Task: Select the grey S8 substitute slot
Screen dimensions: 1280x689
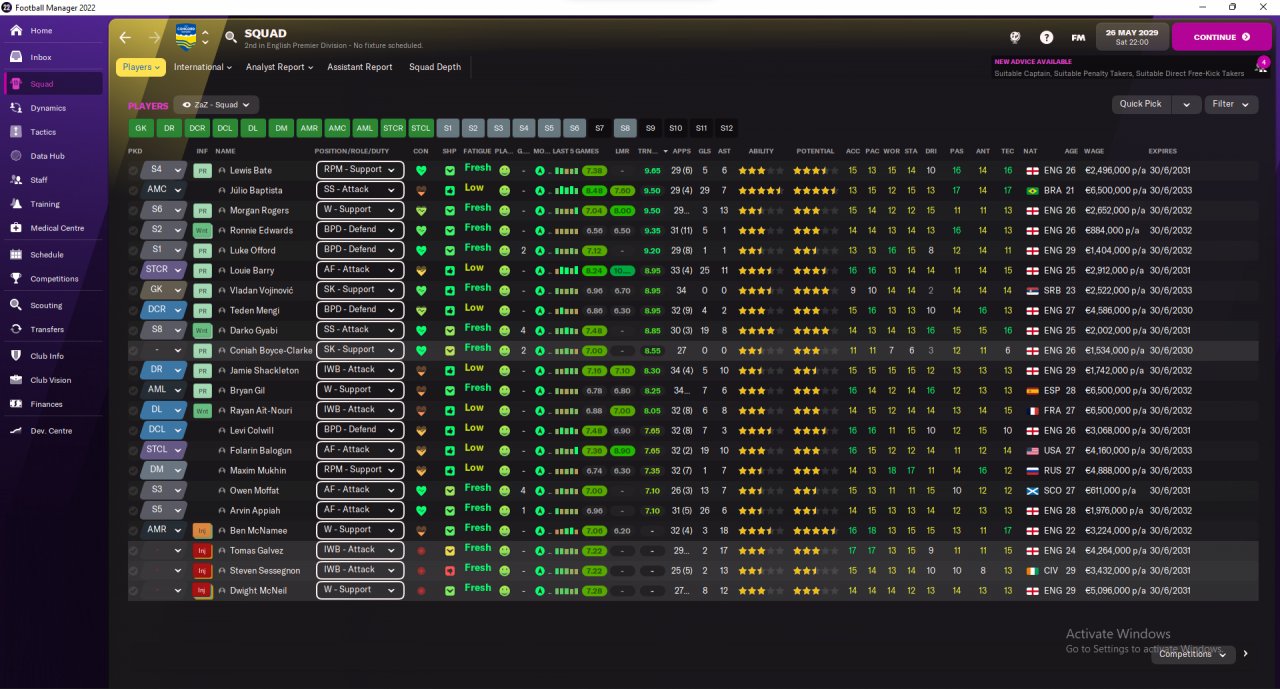Action: tap(625, 128)
